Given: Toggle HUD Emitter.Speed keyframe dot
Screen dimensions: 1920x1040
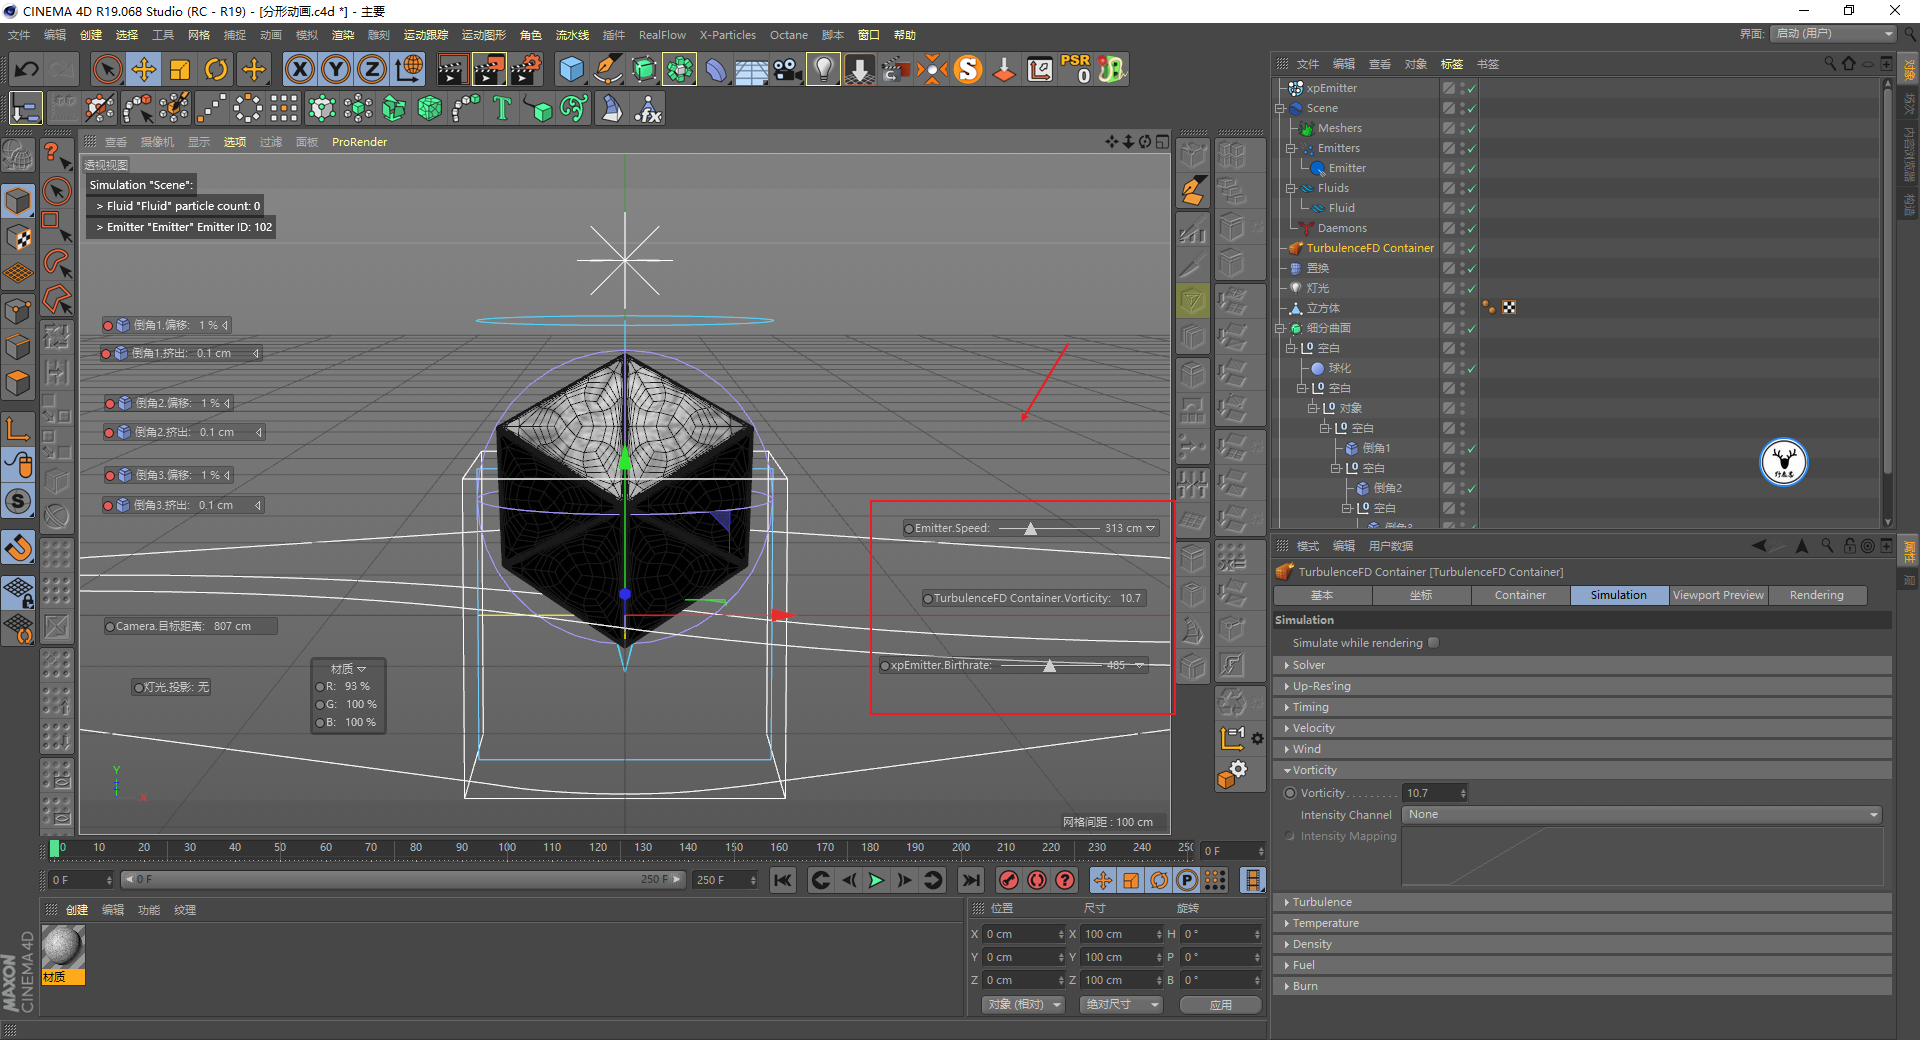Looking at the screenshot, I should 908,529.
